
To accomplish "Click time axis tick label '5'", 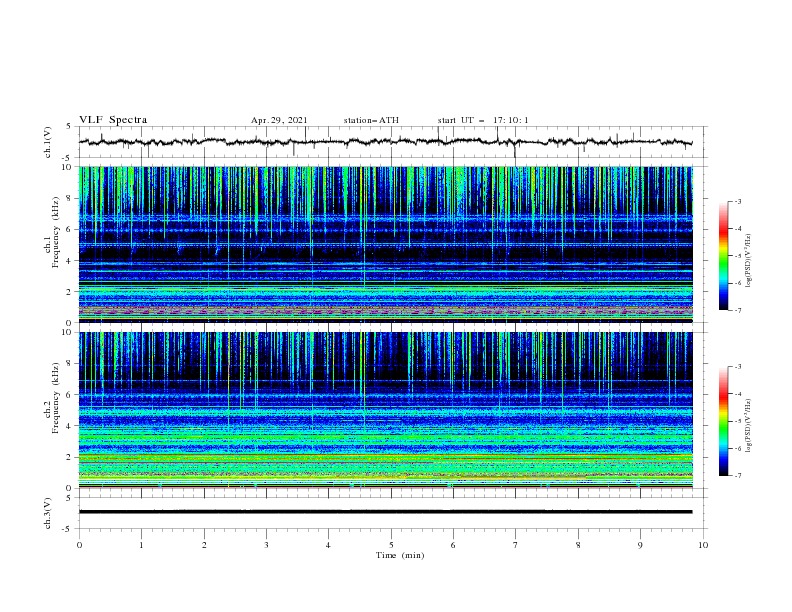I will pos(391,545).
